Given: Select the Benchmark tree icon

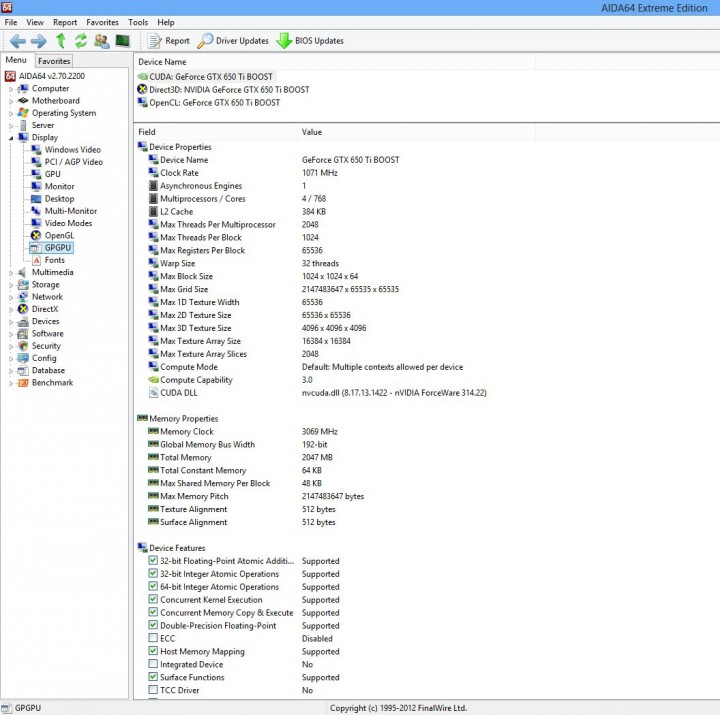Looking at the screenshot, I should coord(23,383).
